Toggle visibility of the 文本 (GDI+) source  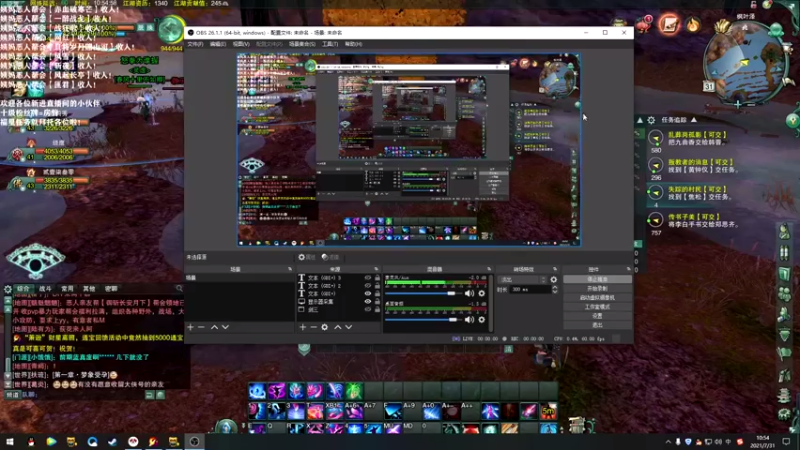point(367,294)
